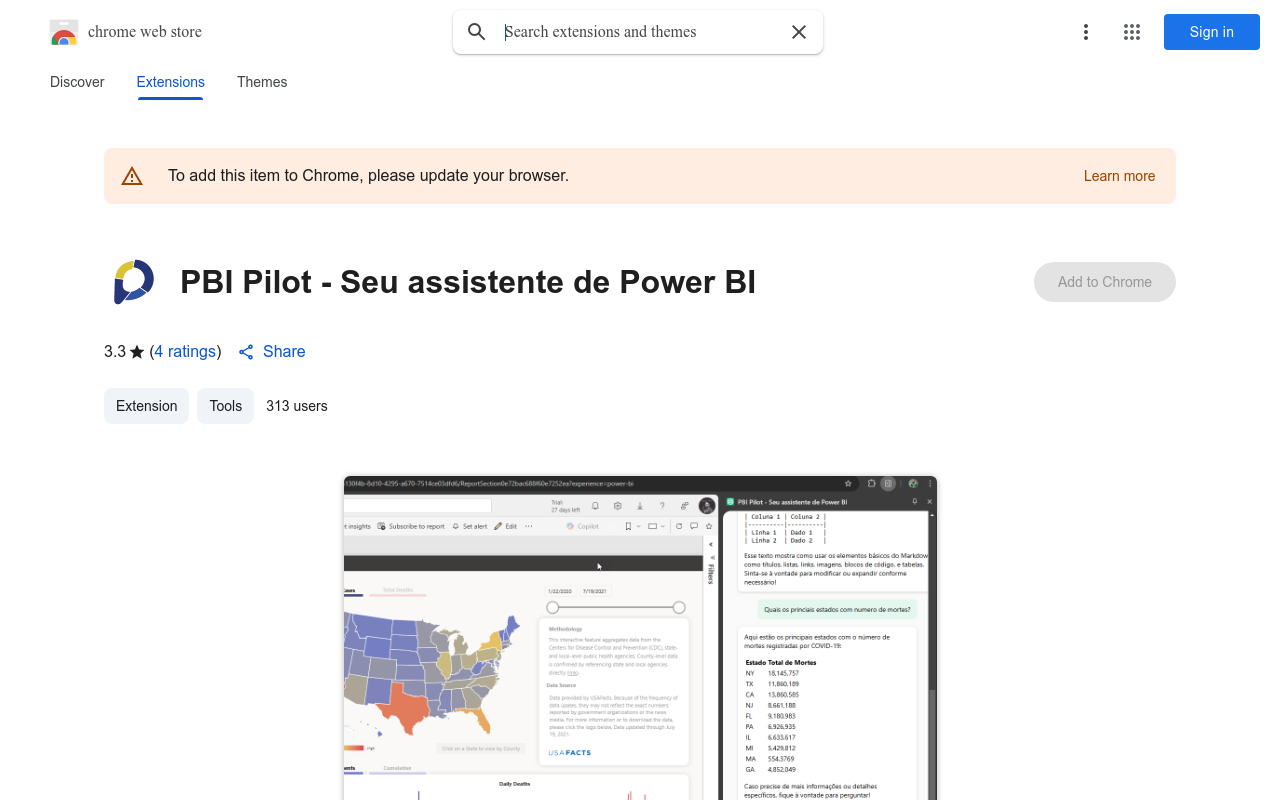Viewport: 1280px width, 800px height.
Task: Open the 4 ratings link
Action: click(x=186, y=352)
